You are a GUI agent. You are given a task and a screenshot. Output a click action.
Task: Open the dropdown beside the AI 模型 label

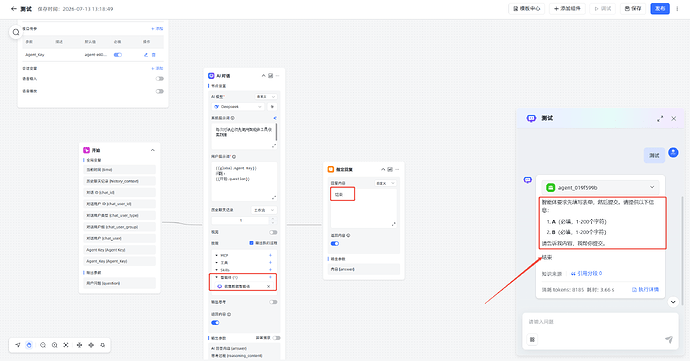(x=266, y=96)
